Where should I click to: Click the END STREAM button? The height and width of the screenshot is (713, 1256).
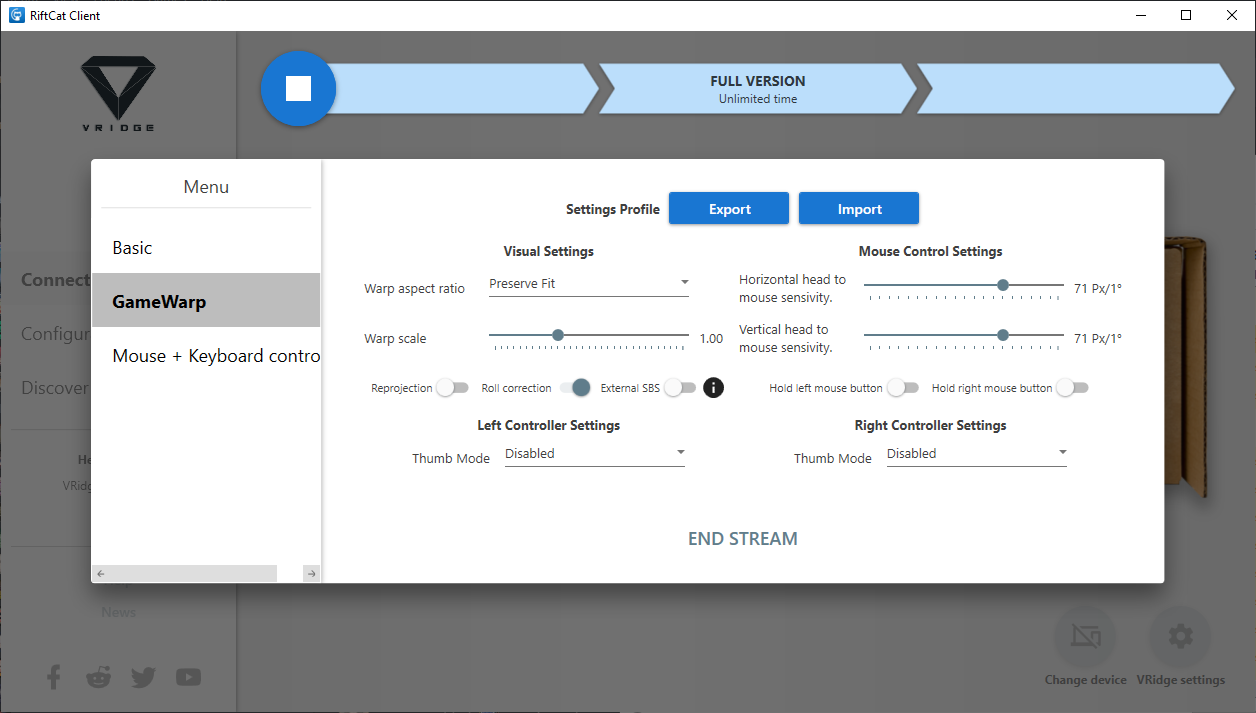[743, 539]
